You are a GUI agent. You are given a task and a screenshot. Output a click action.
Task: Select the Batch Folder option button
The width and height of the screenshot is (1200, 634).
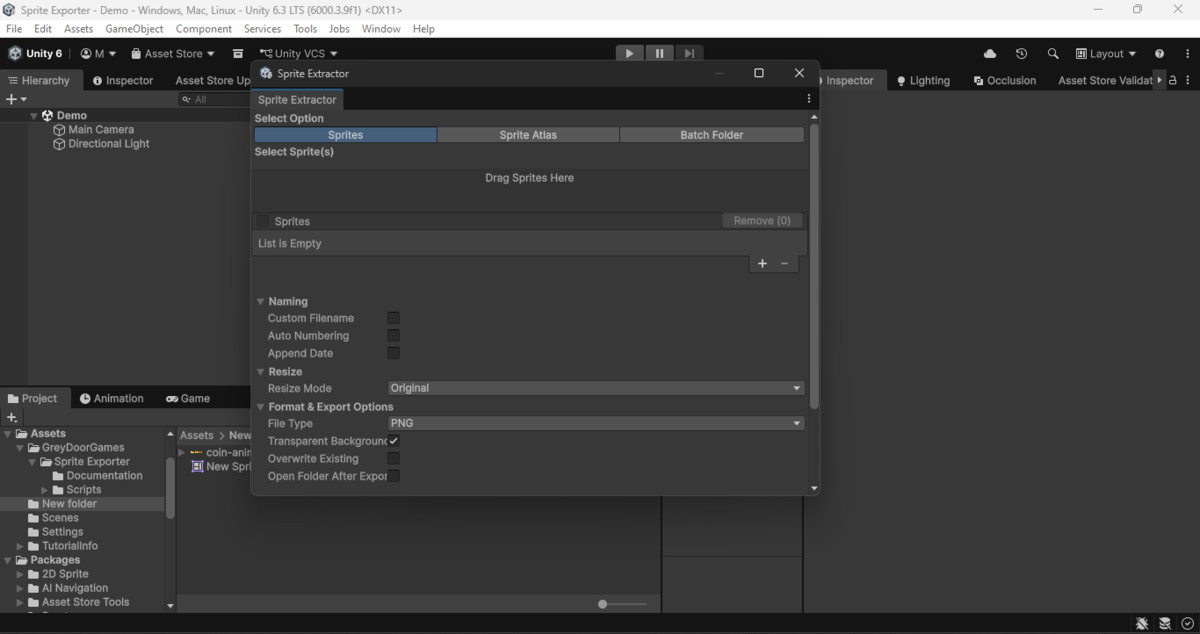point(712,135)
